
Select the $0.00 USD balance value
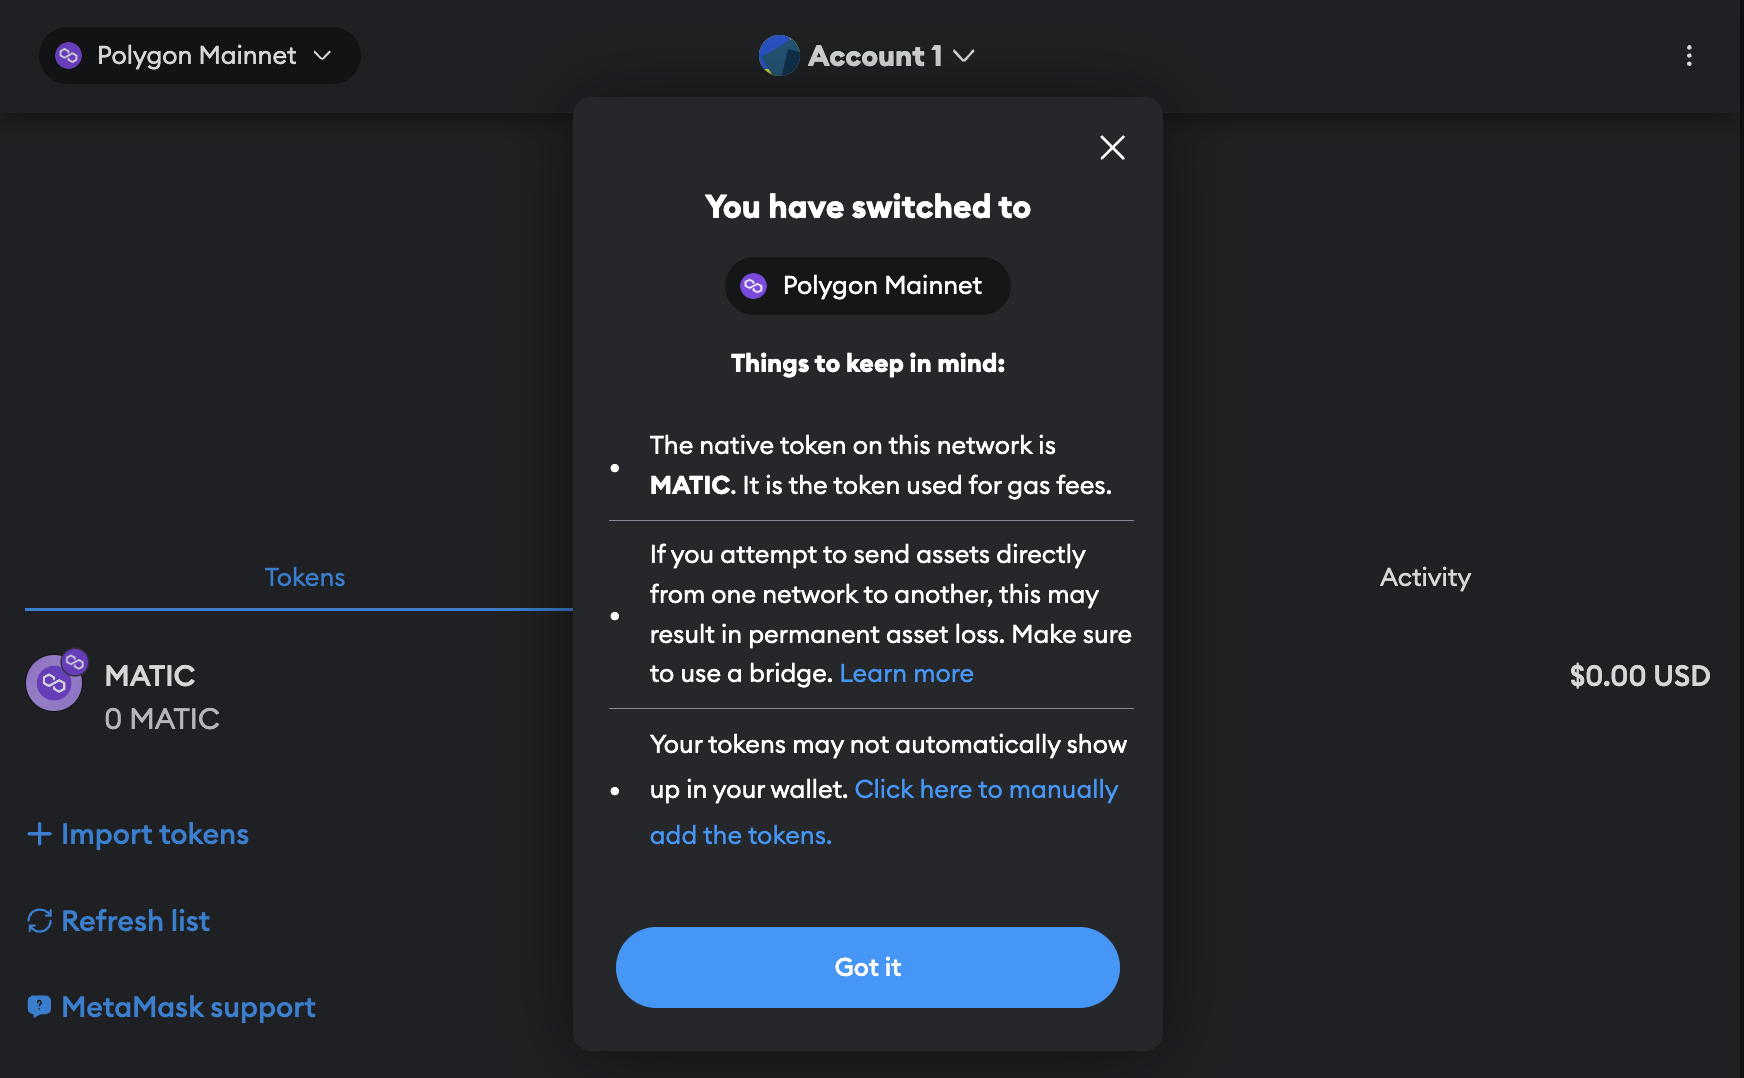coord(1639,676)
